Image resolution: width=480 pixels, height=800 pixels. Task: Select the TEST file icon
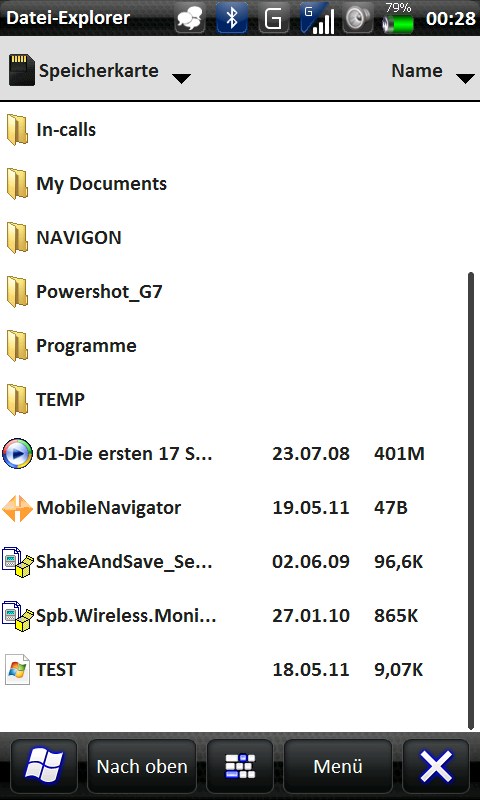[x=17, y=669]
